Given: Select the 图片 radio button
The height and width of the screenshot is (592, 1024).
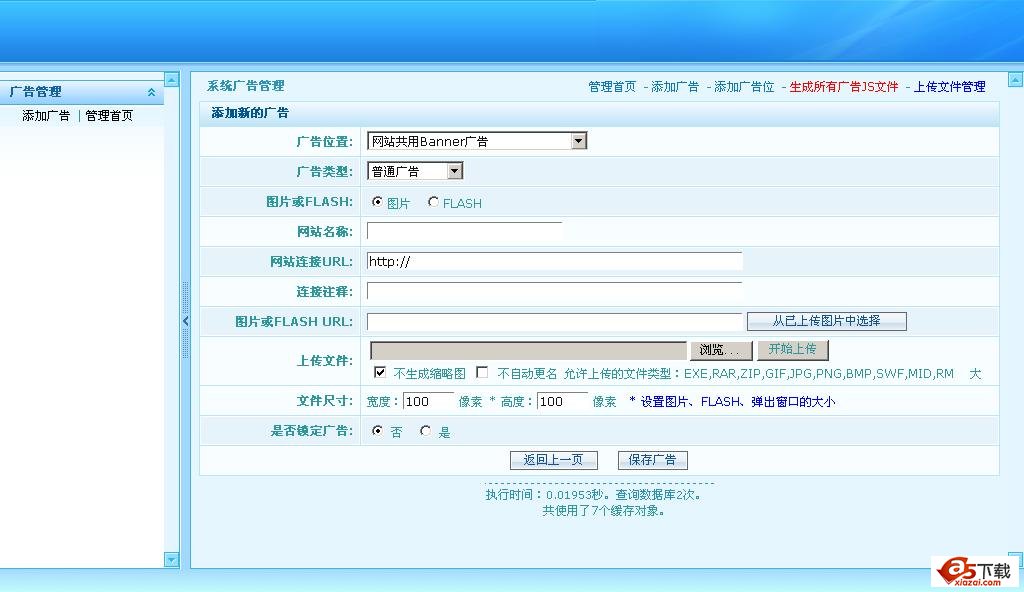Looking at the screenshot, I should (377, 202).
